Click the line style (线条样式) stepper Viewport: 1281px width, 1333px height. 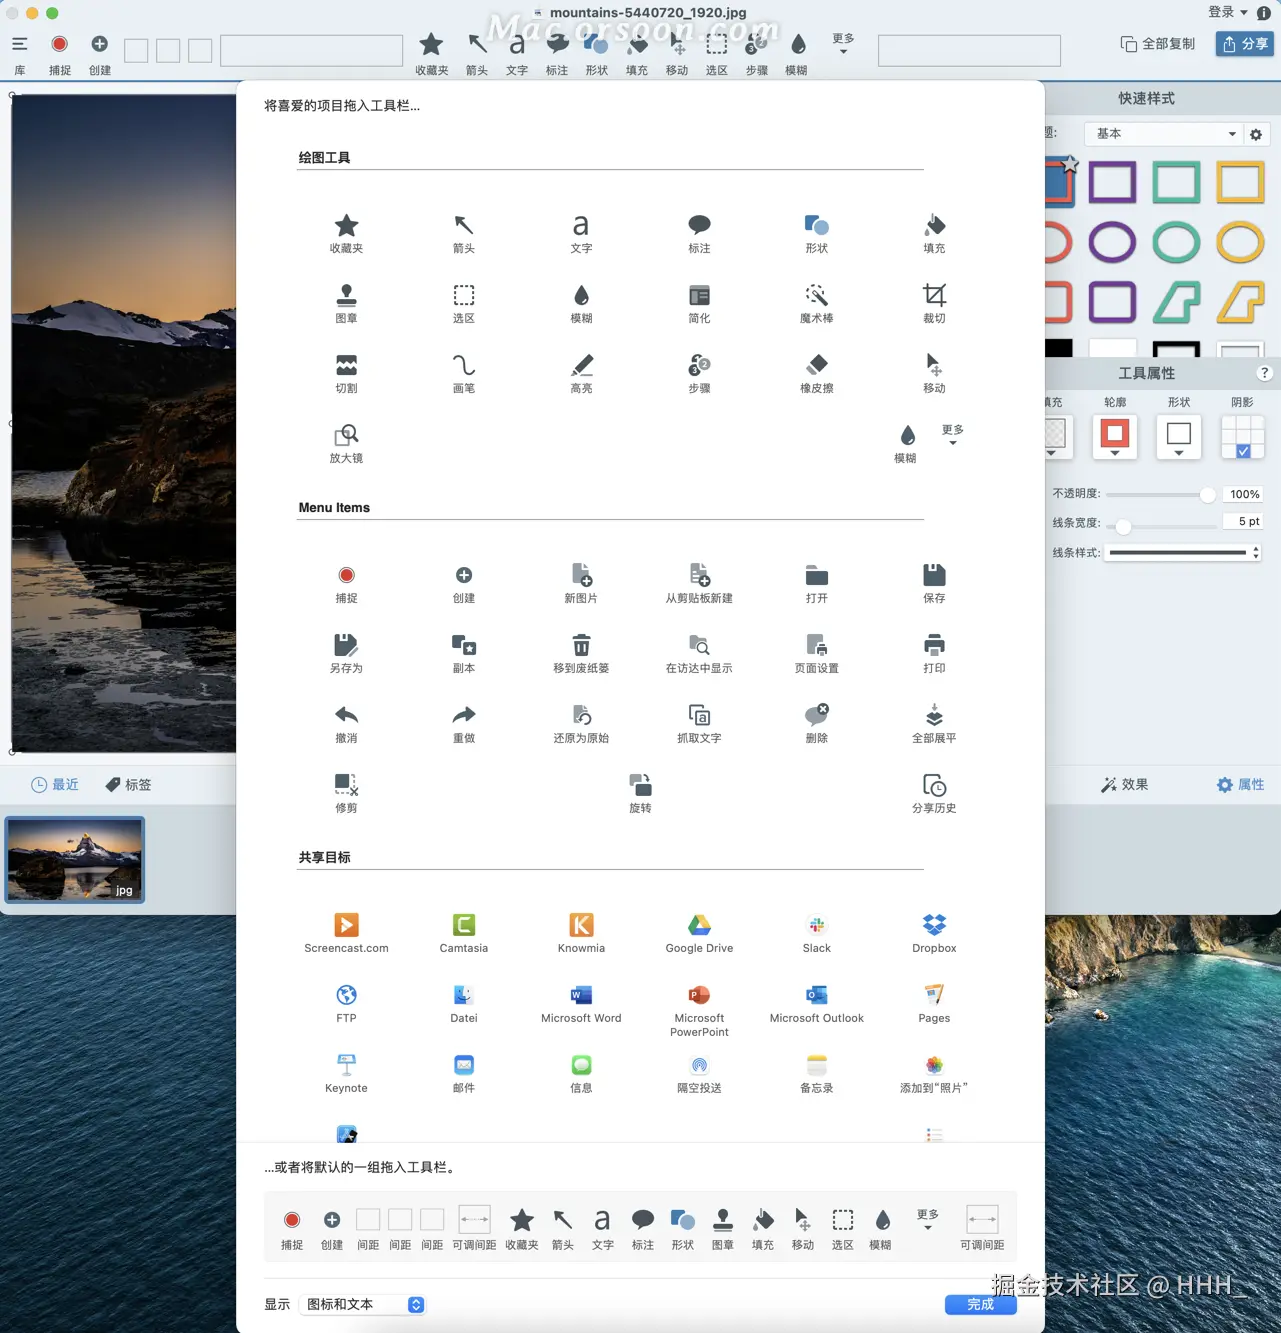1256,552
